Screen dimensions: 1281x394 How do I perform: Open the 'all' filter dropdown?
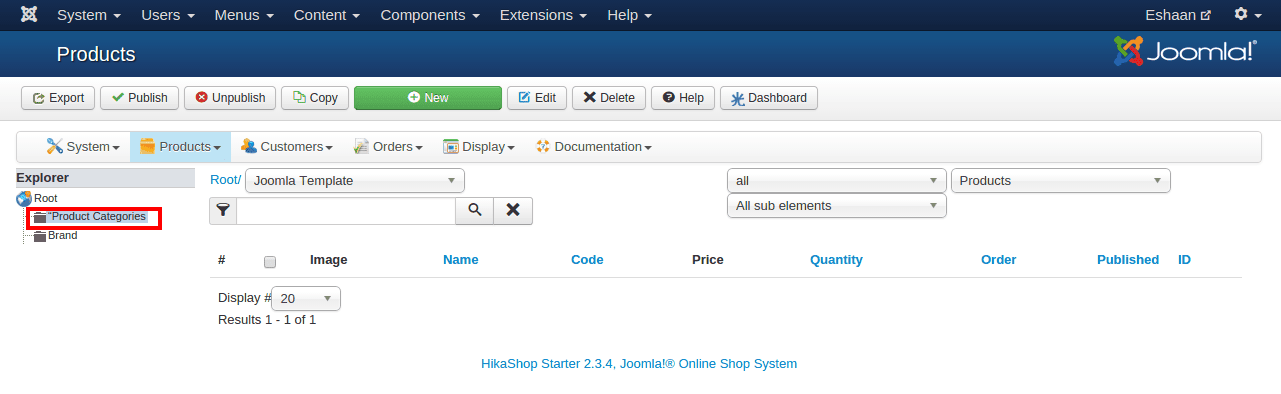click(x=836, y=181)
